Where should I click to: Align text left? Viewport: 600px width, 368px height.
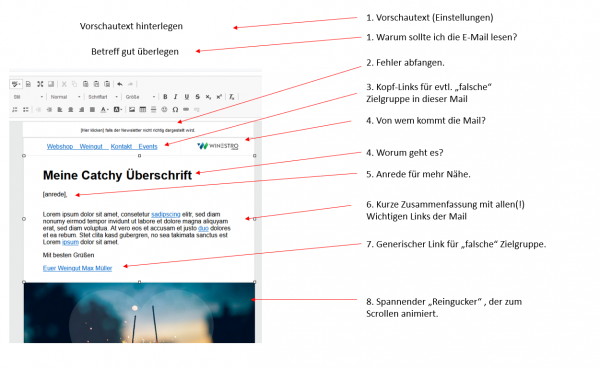click(x=60, y=109)
